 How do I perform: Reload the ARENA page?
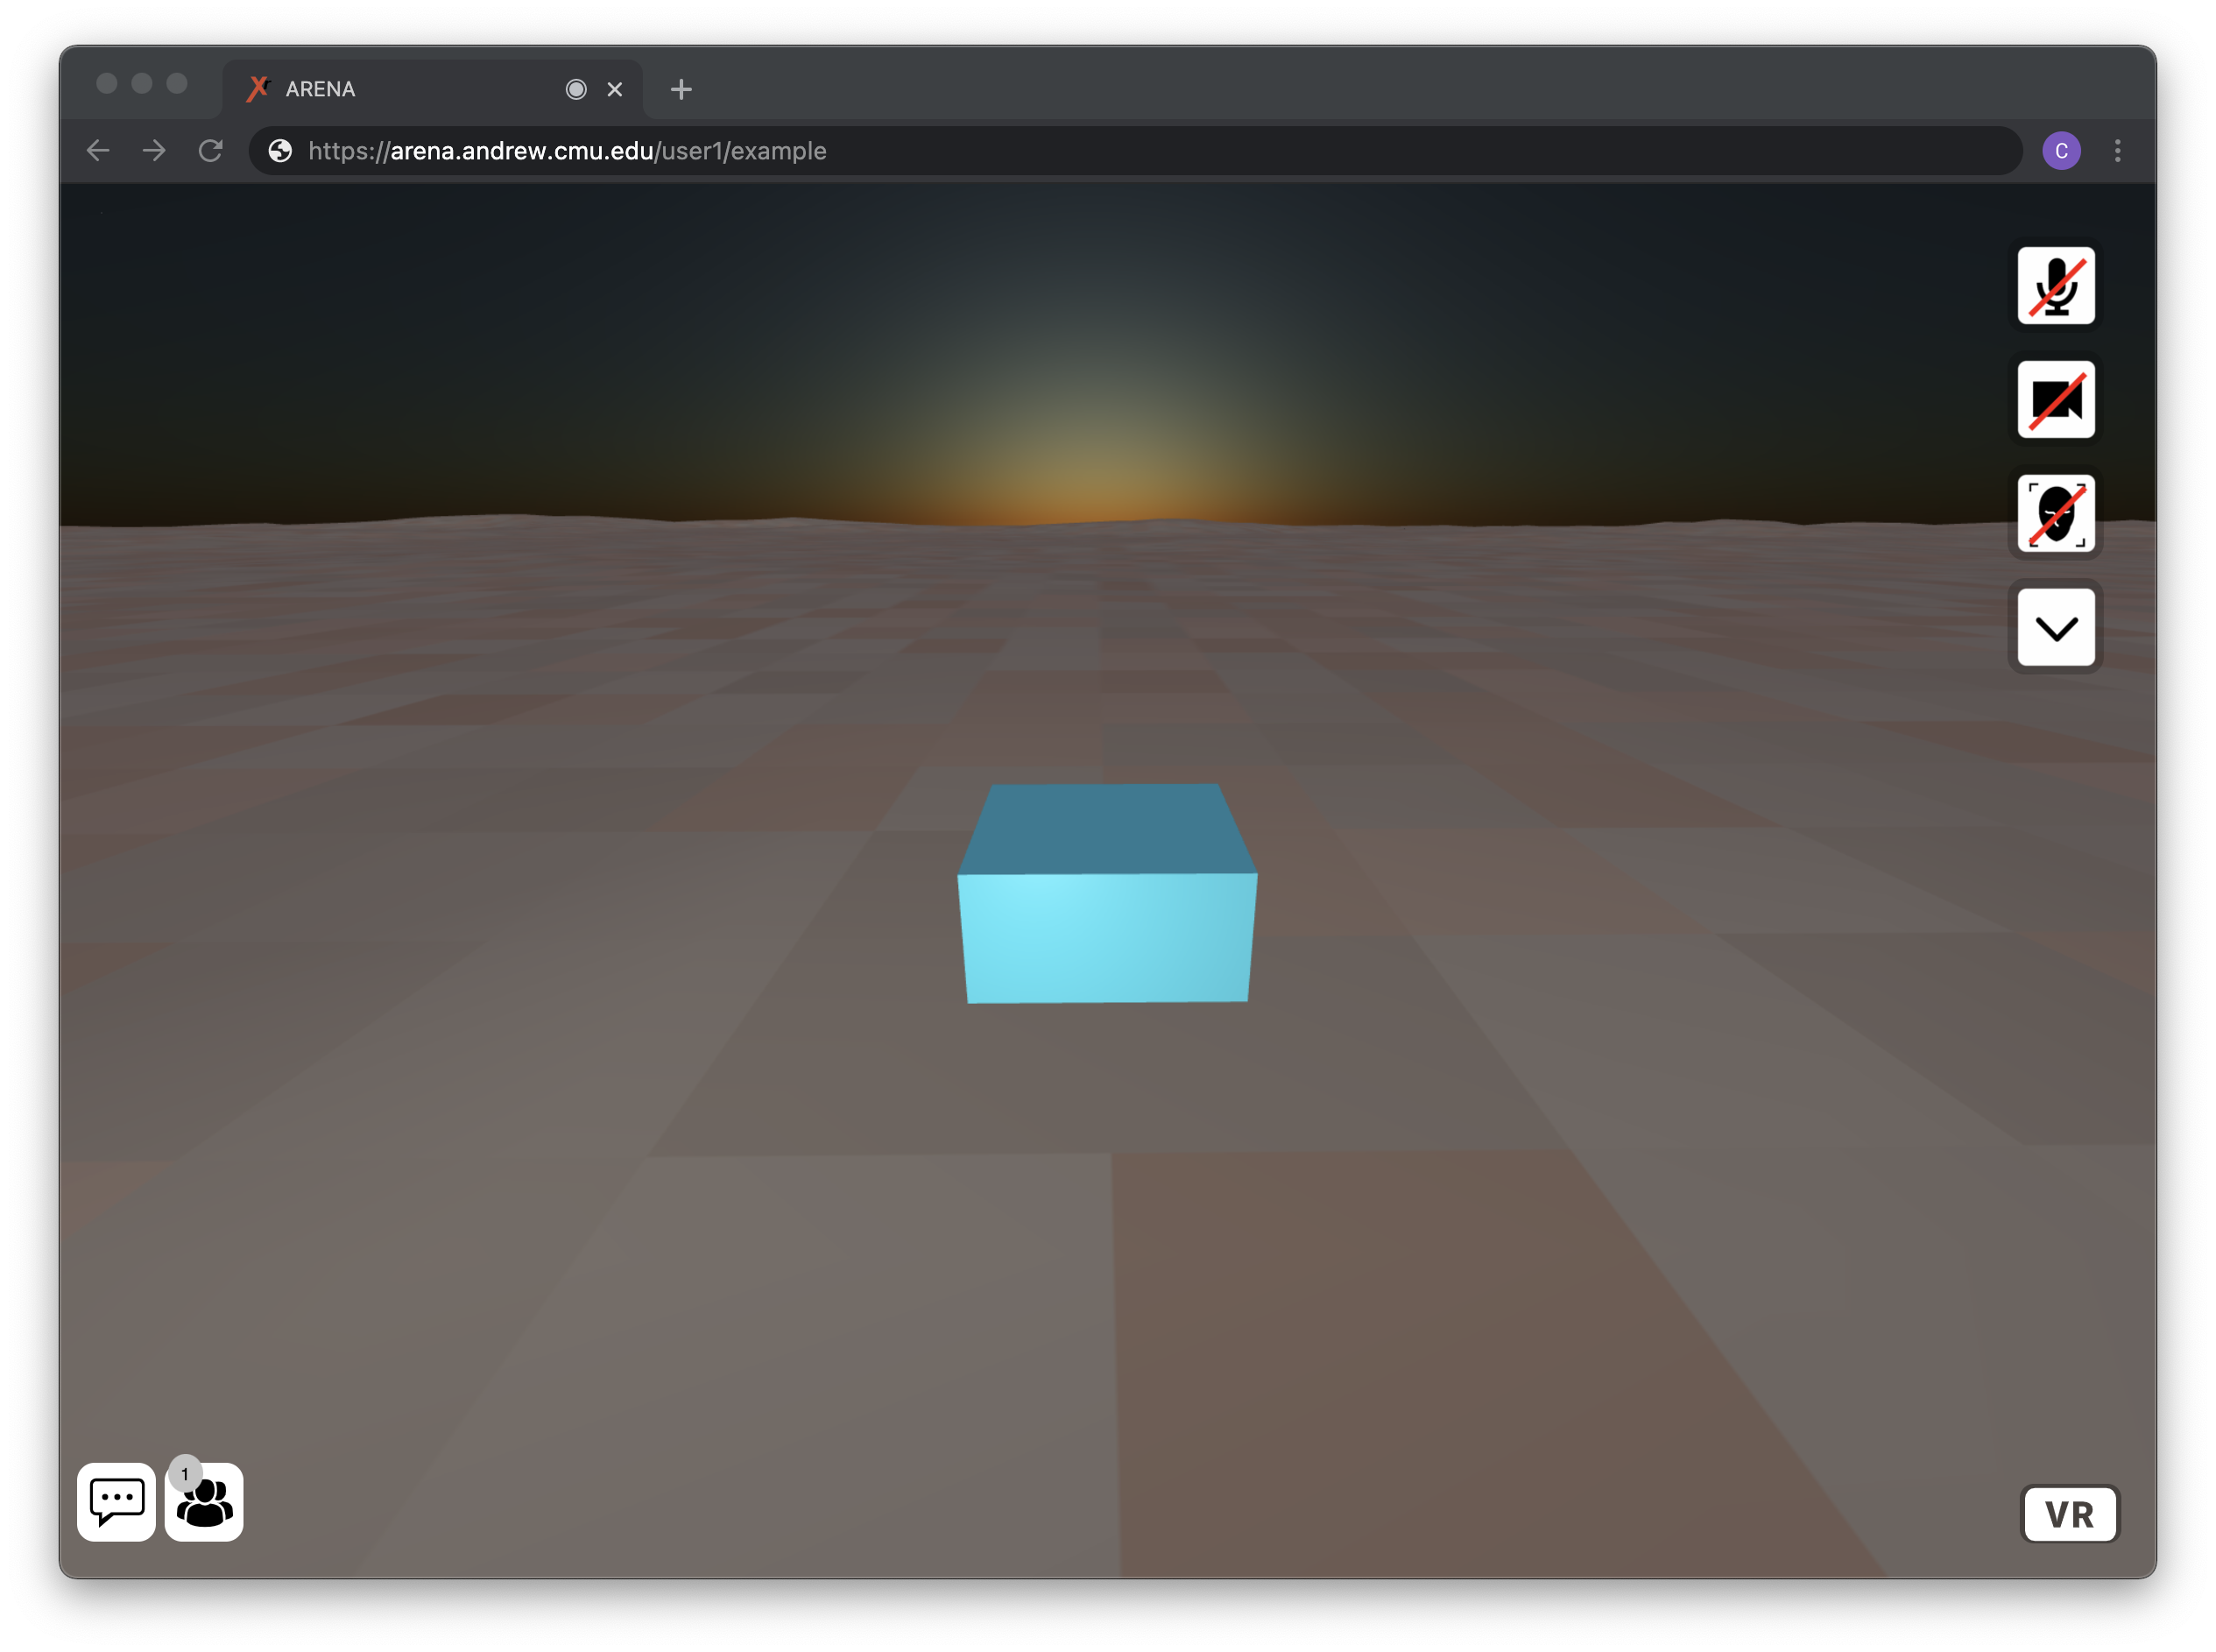tap(210, 151)
